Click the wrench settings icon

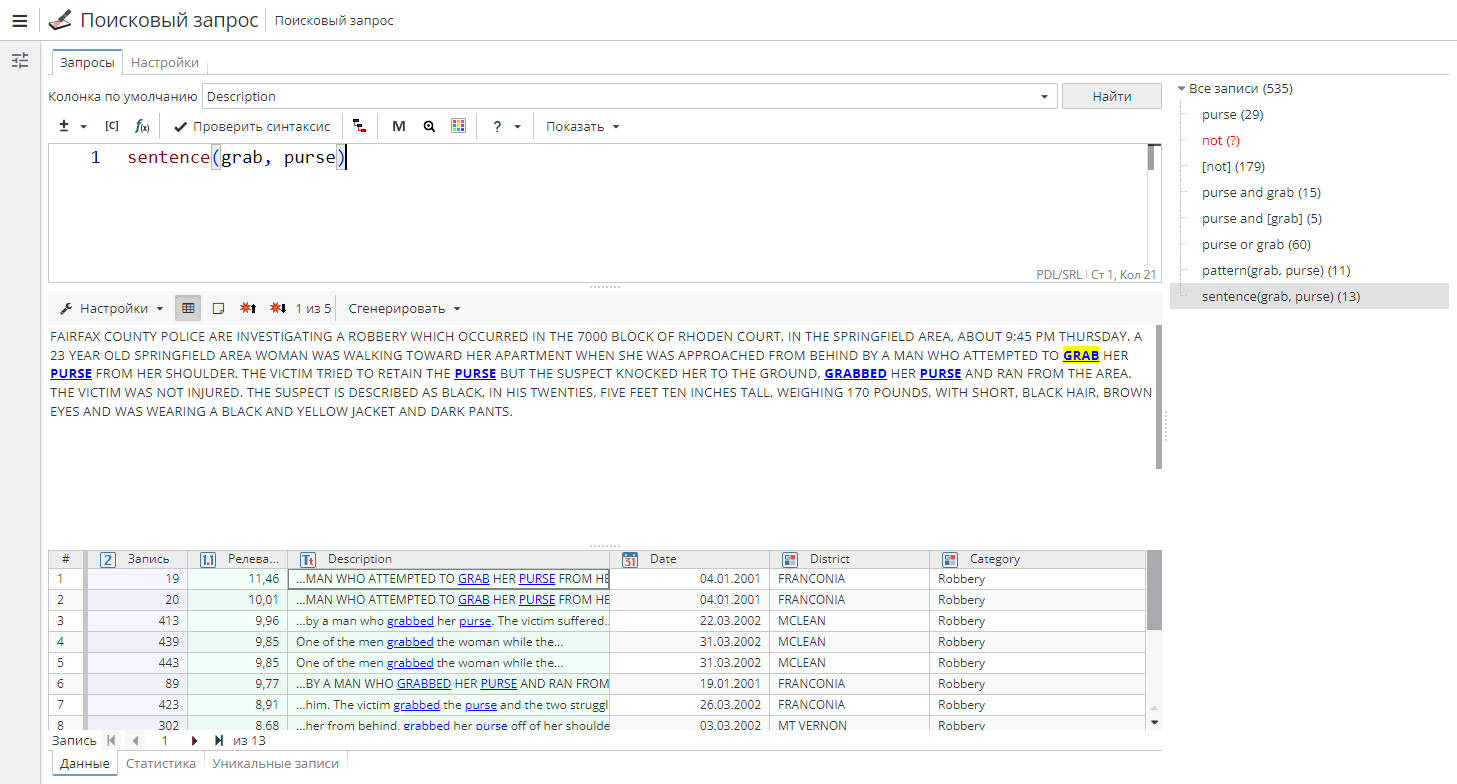point(66,308)
